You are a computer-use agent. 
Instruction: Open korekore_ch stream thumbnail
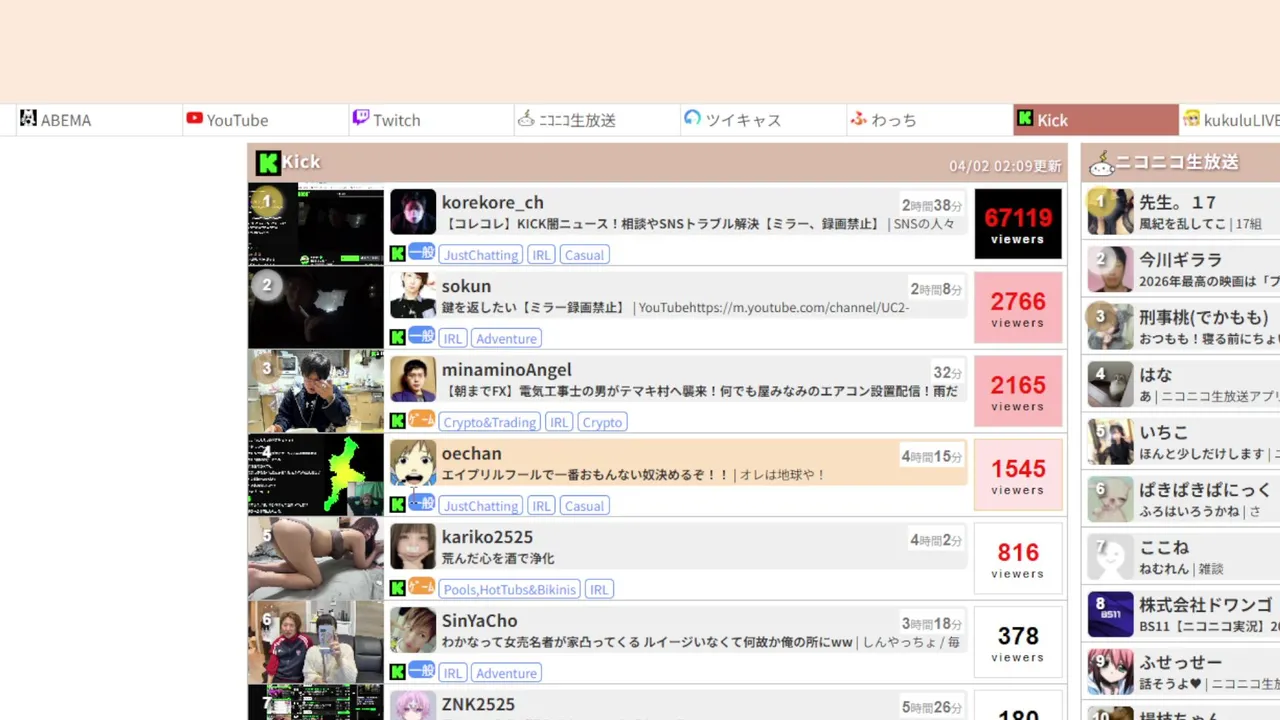click(x=316, y=224)
